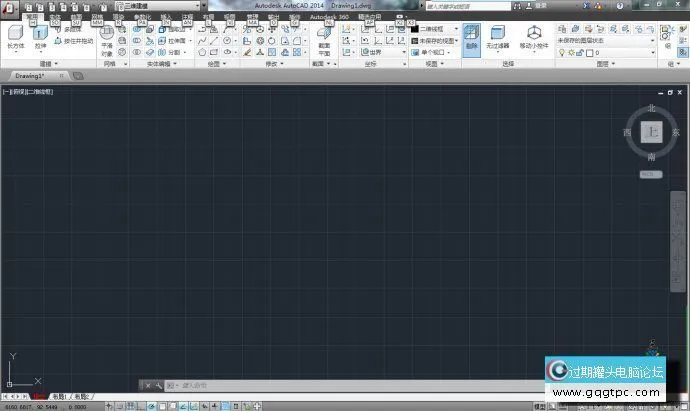Select the 多段体 polysolid tool
This screenshot has height=411, width=690.
[x=73, y=29]
